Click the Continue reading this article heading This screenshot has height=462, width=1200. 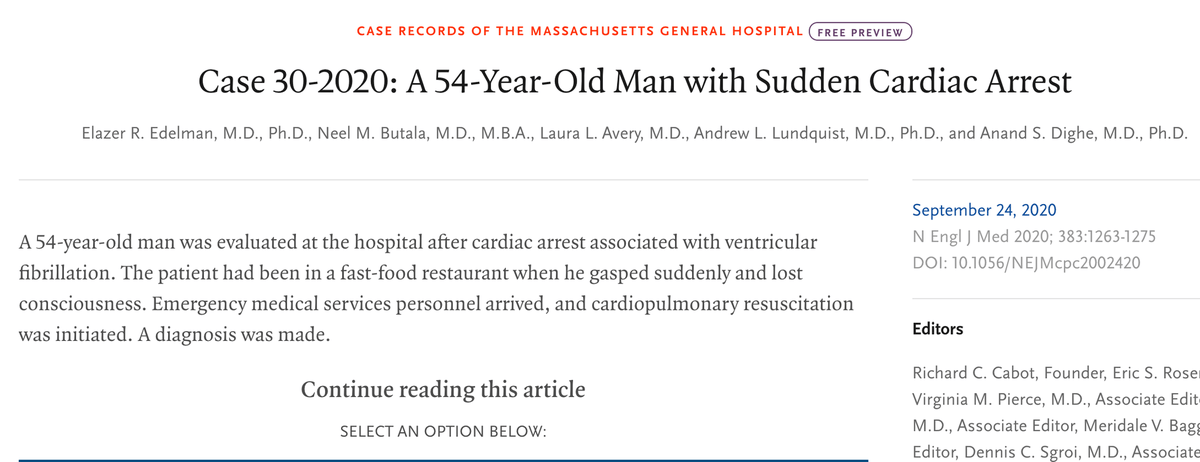(443, 389)
